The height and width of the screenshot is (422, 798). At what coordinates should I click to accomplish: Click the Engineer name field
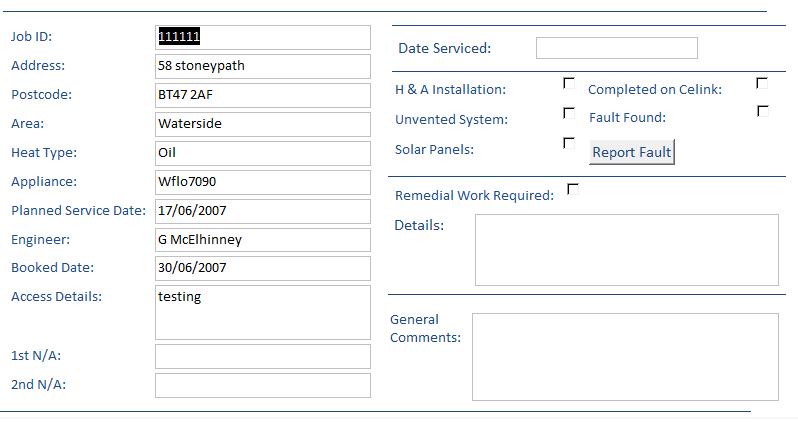tap(262, 240)
